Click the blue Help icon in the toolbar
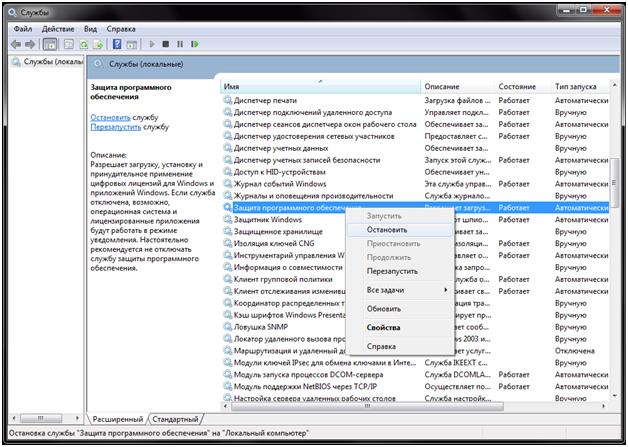Image resolution: width=628 pixels, height=447 pixels. click(117, 44)
